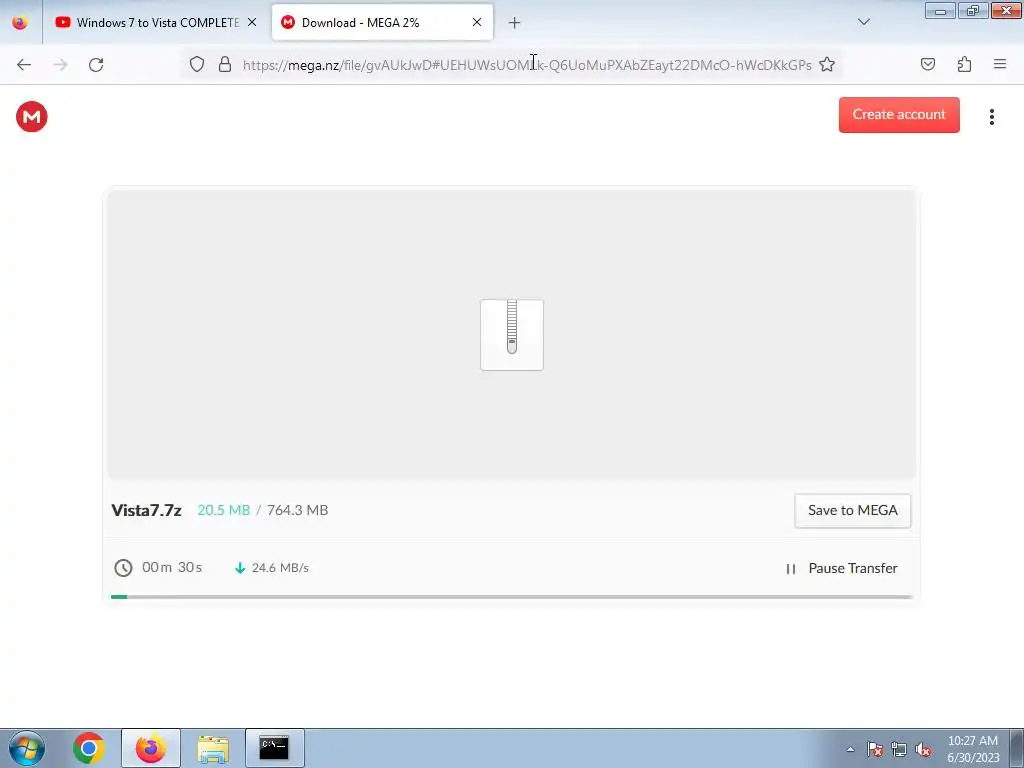
Task: Switch to the Windows 7 to Vista tab
Action: tap(157, 22)
